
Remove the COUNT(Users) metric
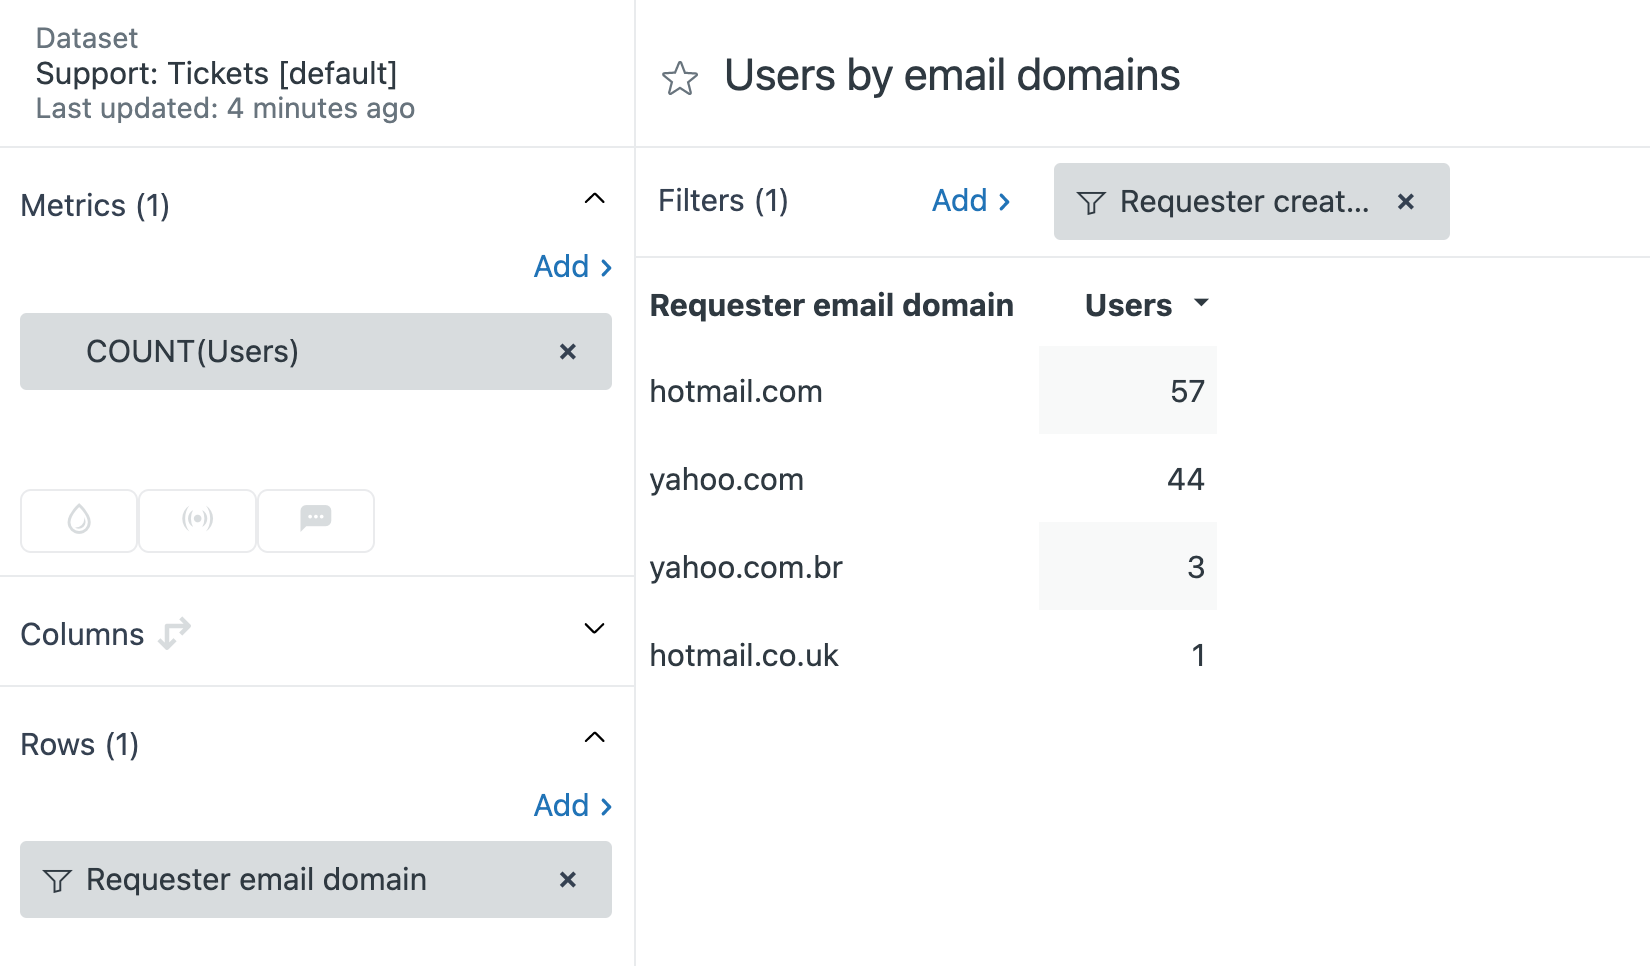568,351
